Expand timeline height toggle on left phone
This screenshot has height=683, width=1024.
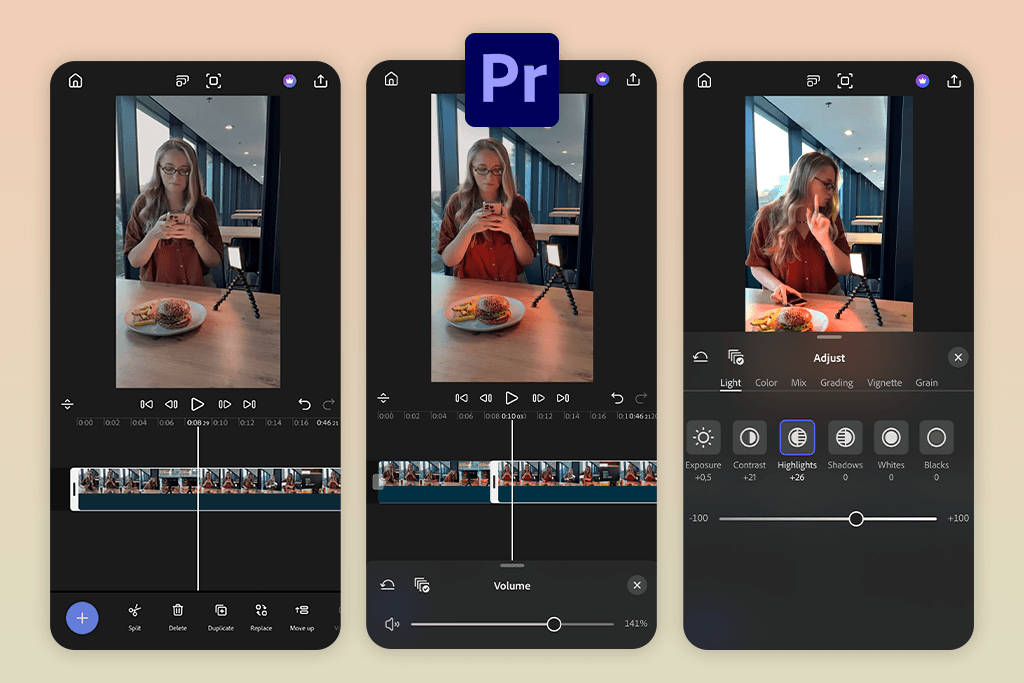67,404
